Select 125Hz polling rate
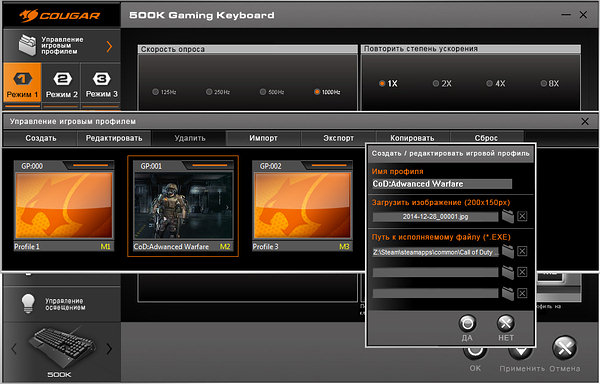Screen dimensions: 600x384 [155, 92]
